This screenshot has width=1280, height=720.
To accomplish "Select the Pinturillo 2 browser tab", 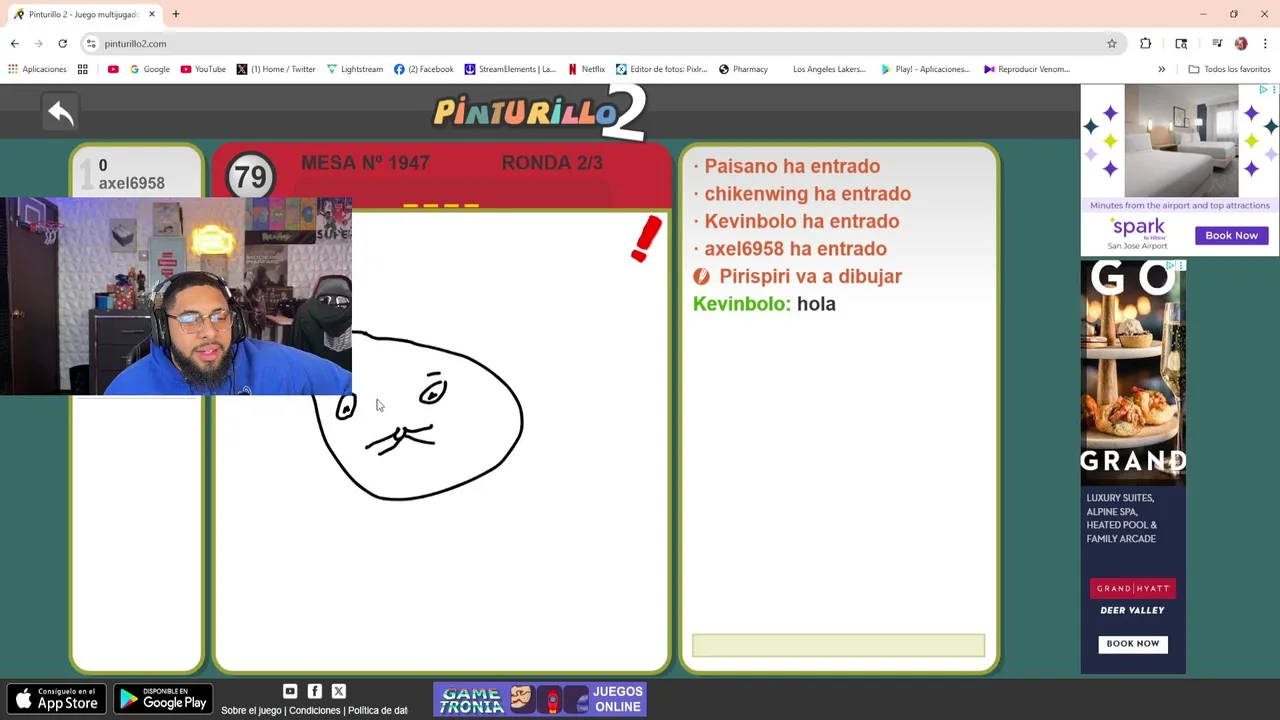I will coord(82,14).
